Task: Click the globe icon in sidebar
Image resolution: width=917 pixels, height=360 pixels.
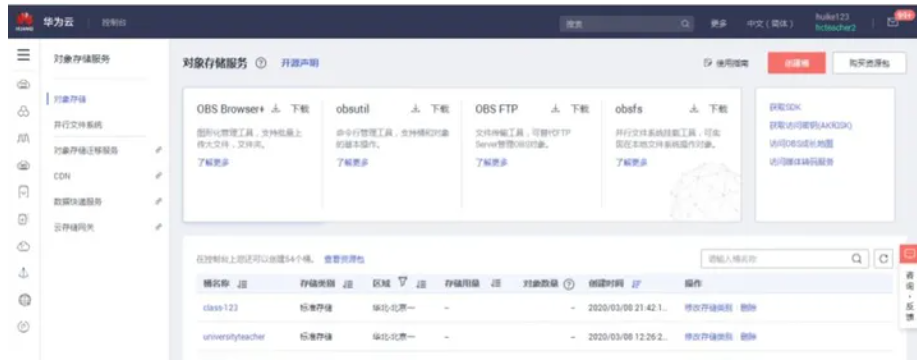Action: (24, 300)
